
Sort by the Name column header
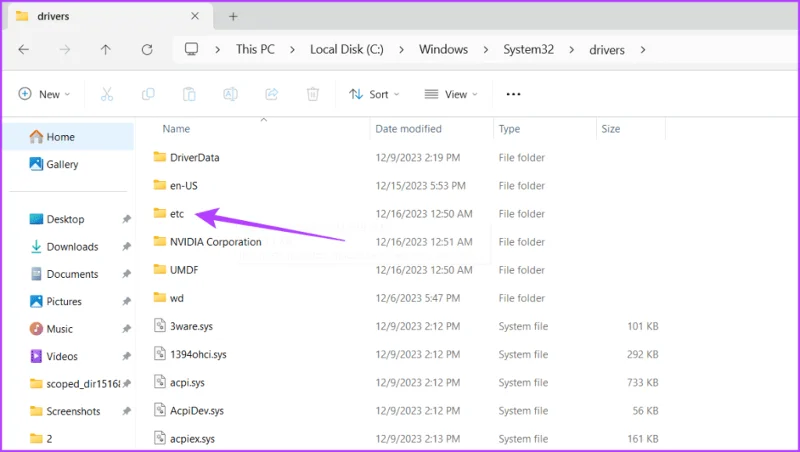(x=176, y=129)
